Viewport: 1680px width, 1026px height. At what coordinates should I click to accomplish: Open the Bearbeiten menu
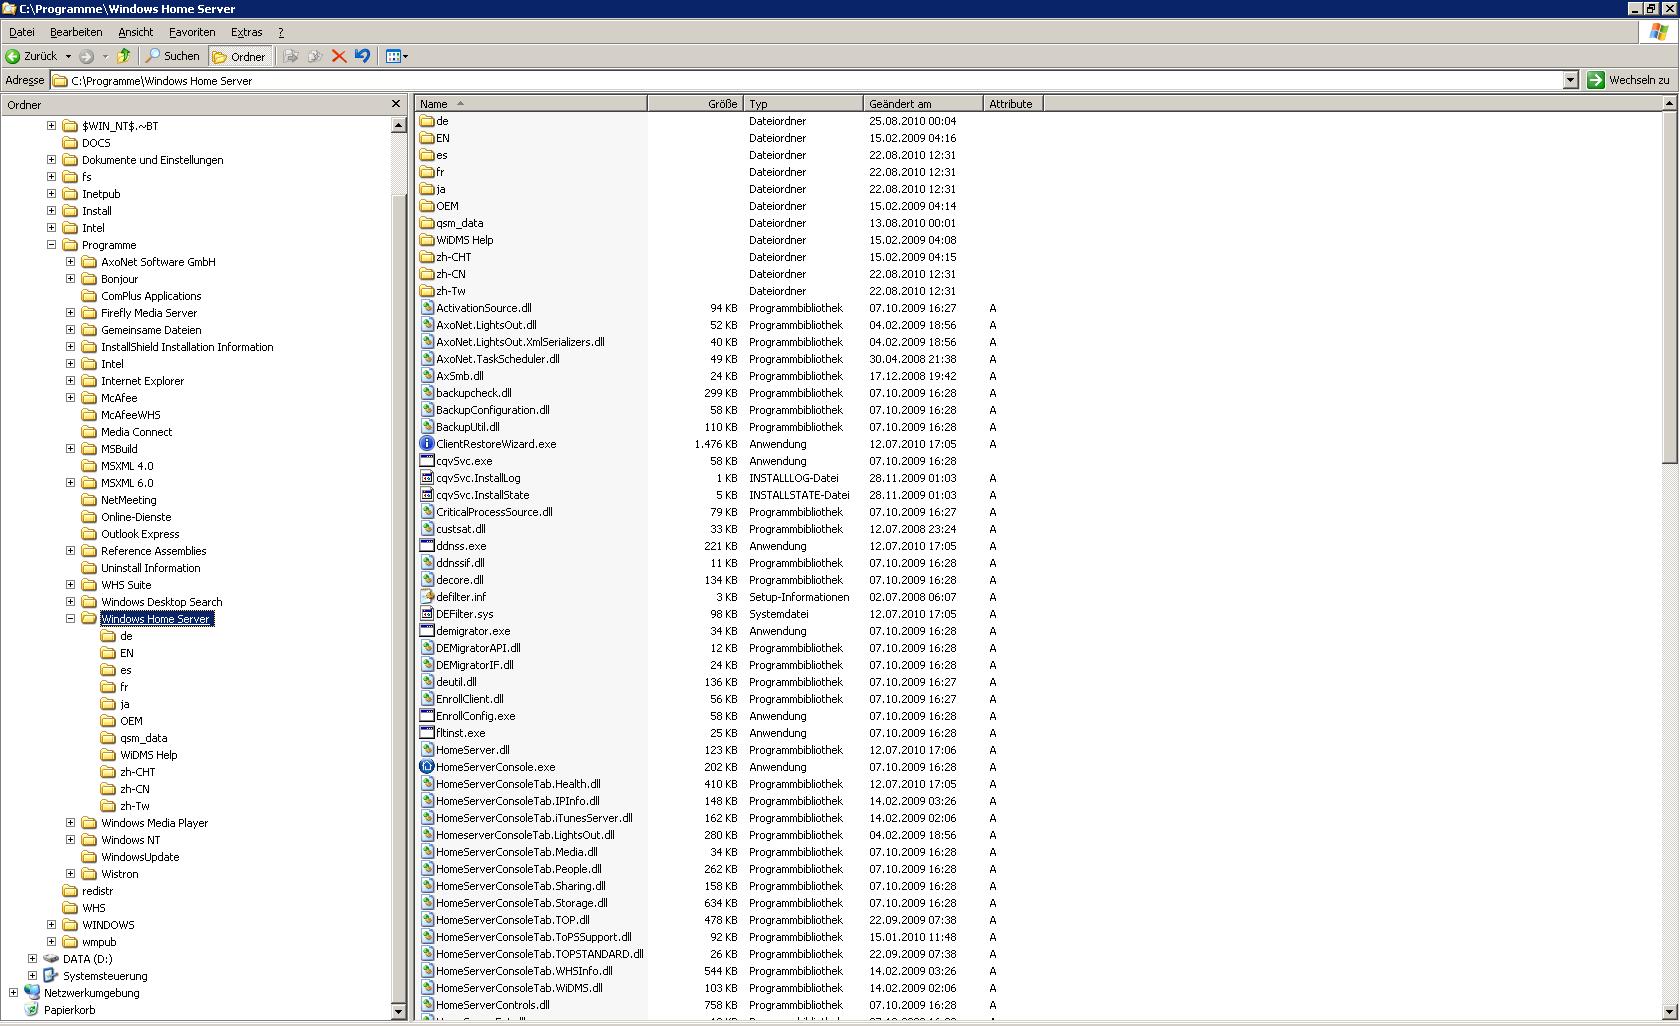pos(76,32)
